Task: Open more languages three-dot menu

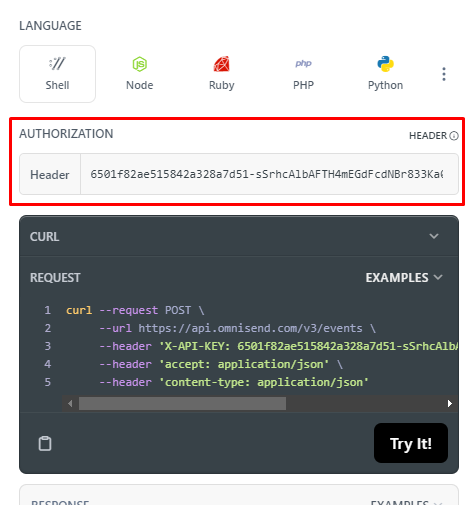Action: (x=444, y=74)
